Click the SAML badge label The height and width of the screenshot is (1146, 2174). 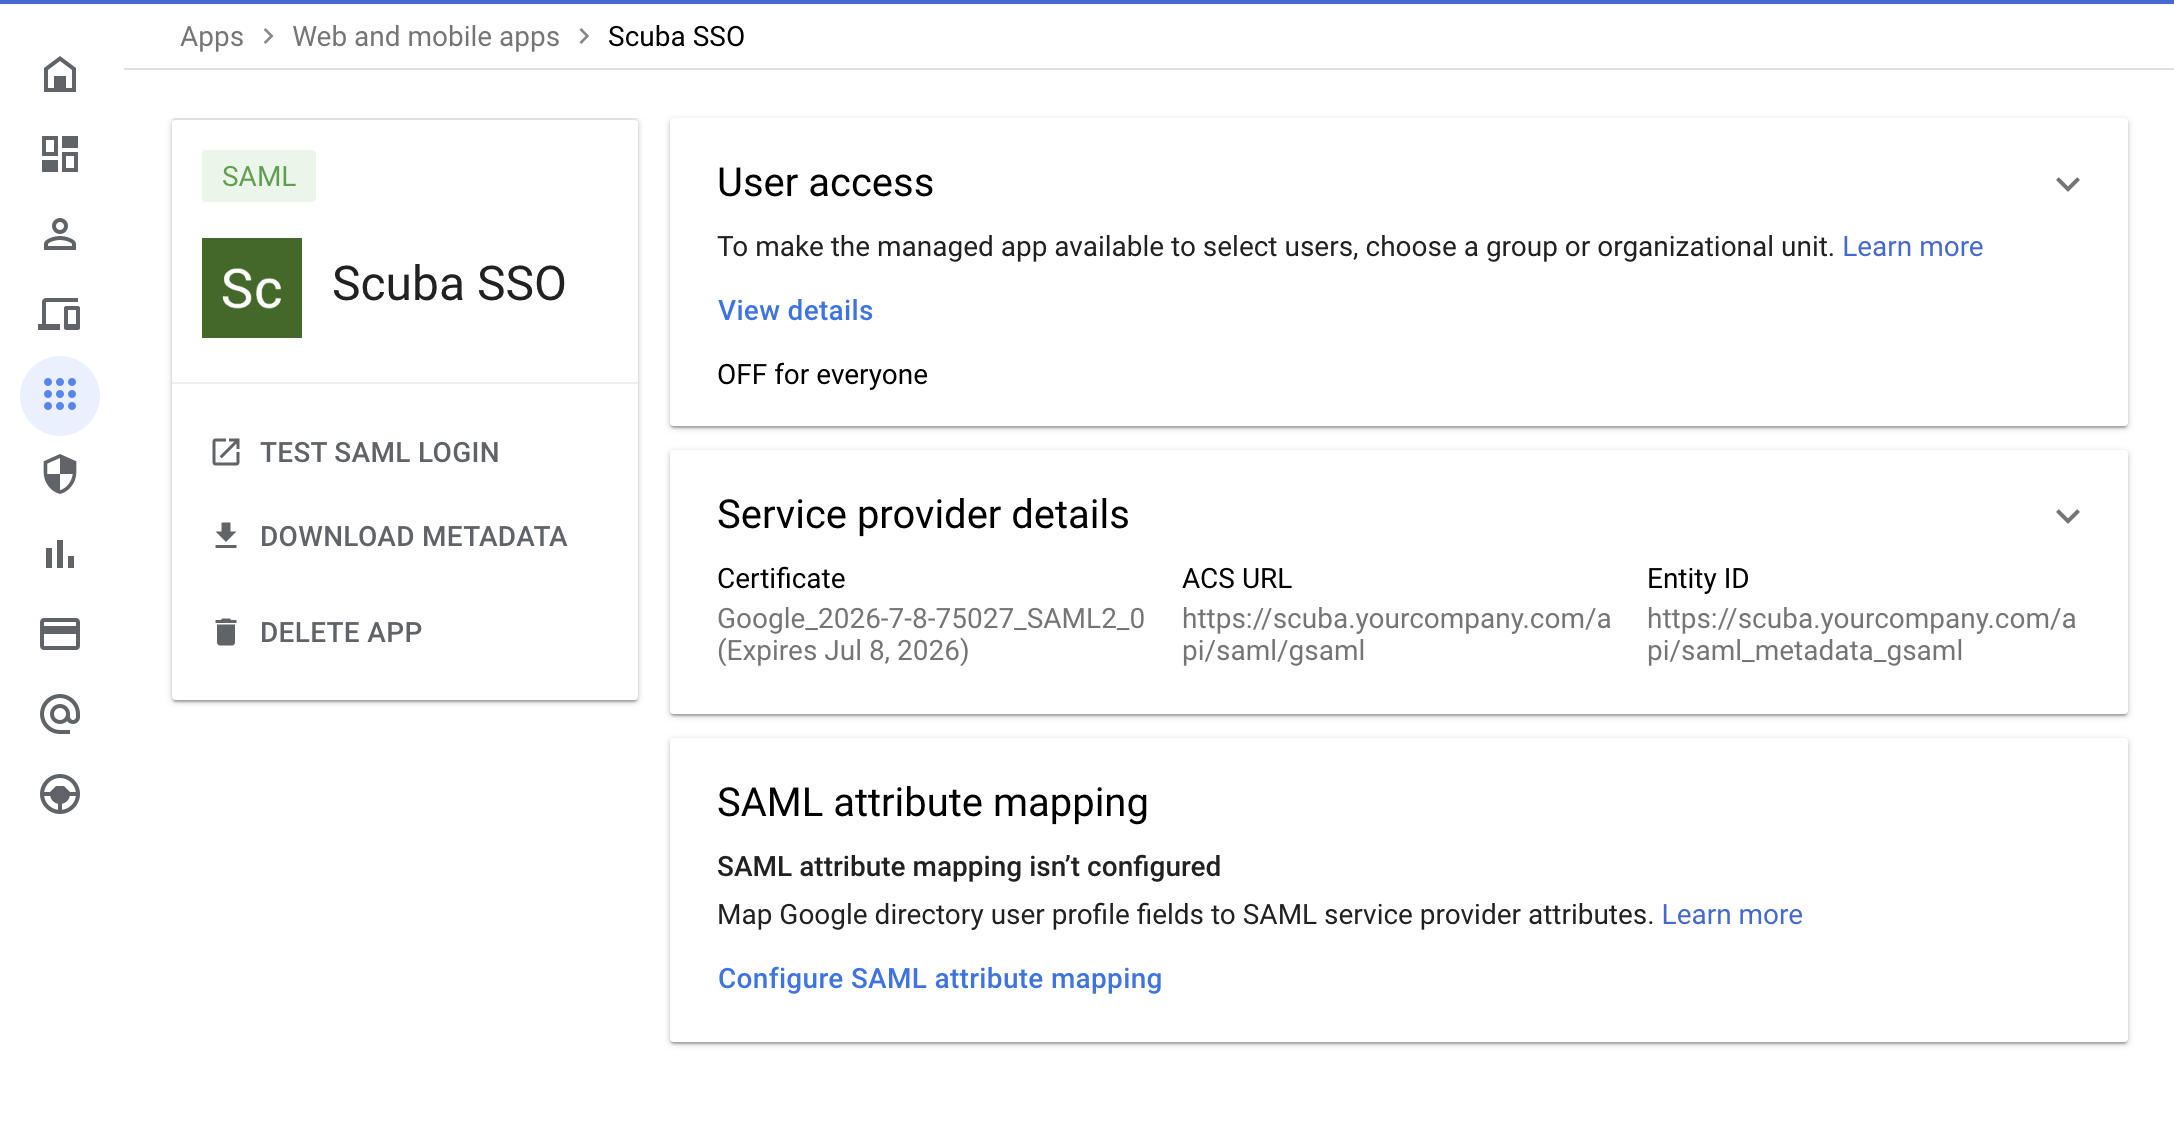click(x=259, y=176)
